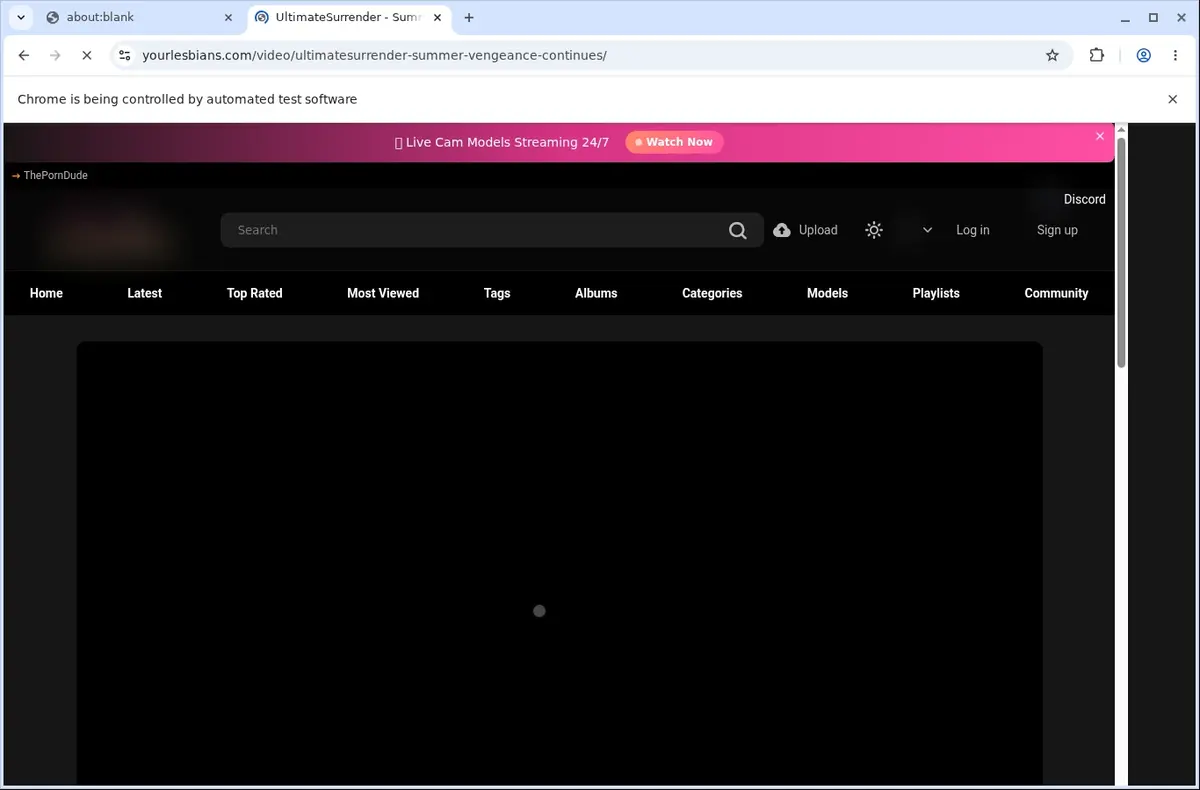The width and height of the screenshot is (1200, 790).
Task: Expand the language dropdown chevron
Action: (927, 230)
